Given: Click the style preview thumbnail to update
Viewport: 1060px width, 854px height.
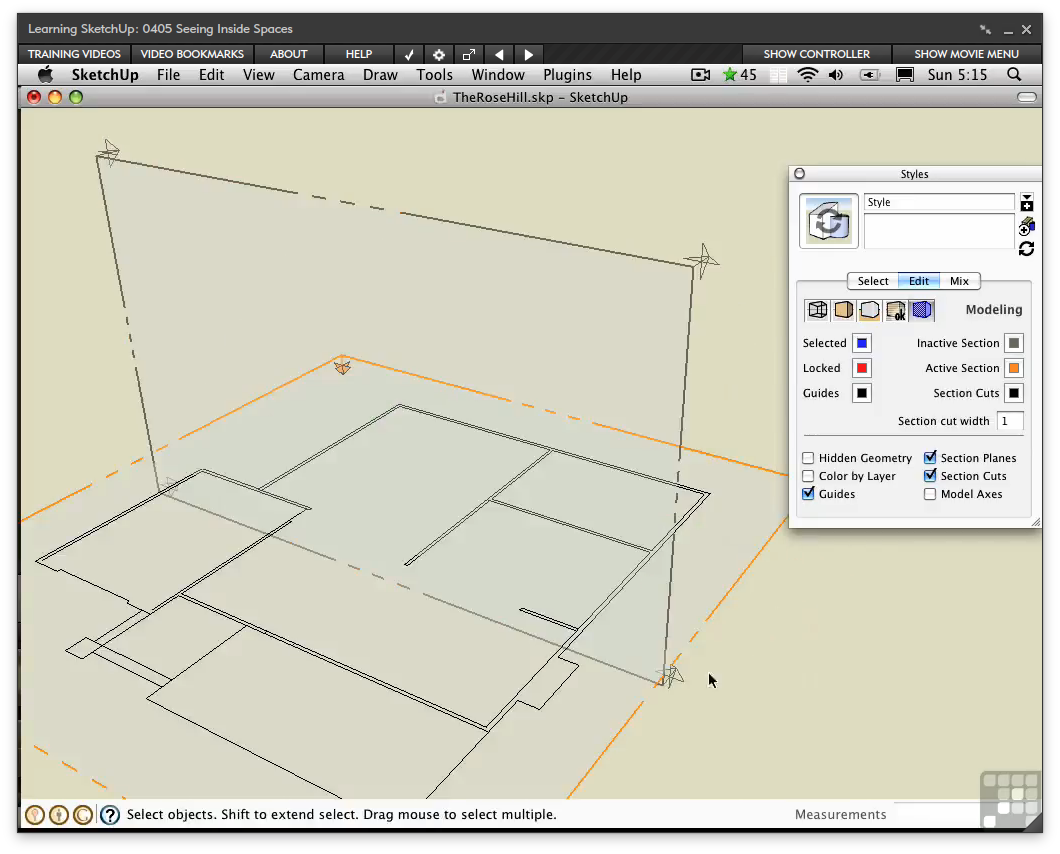Looking at the screenshot, I should [x=829, y=221].
